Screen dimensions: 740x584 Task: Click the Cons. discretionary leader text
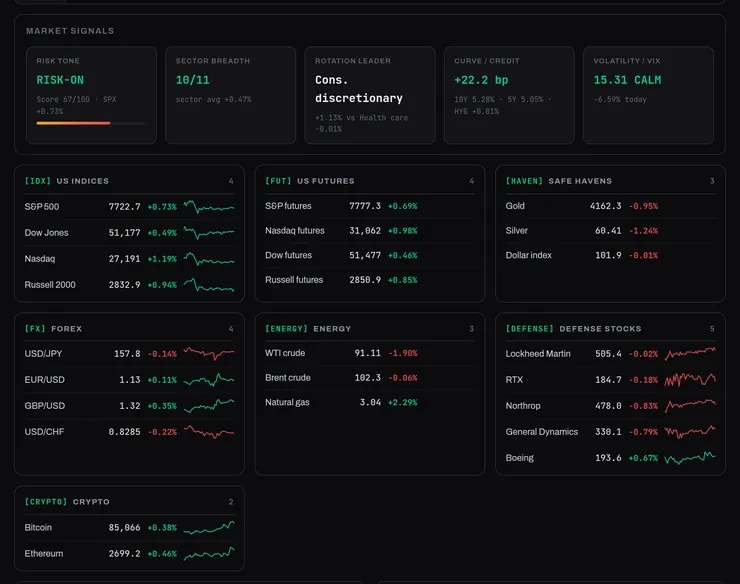359,89
